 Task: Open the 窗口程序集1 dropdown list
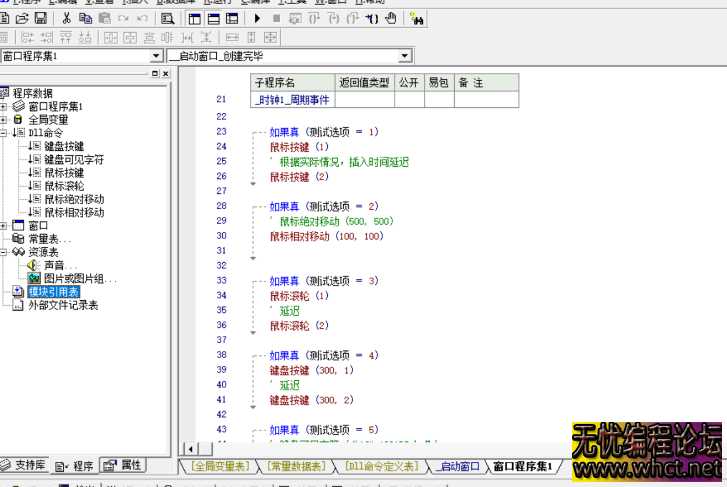pos(155,57)
